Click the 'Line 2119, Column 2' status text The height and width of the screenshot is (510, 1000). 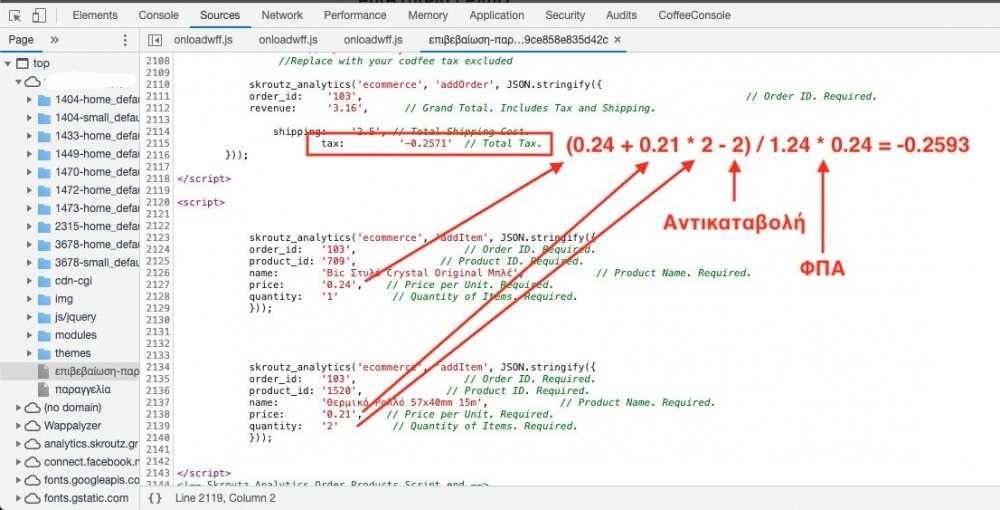(x=225, y=498)
